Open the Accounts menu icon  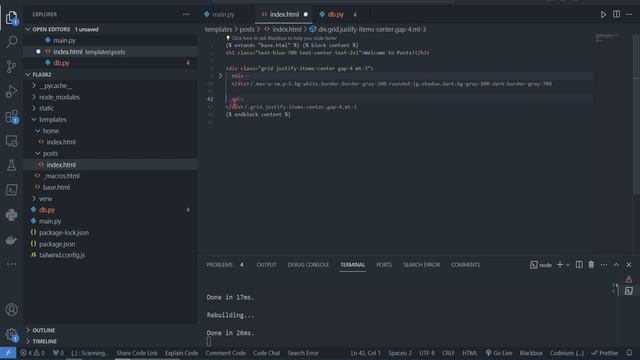[x=11, y=309]
